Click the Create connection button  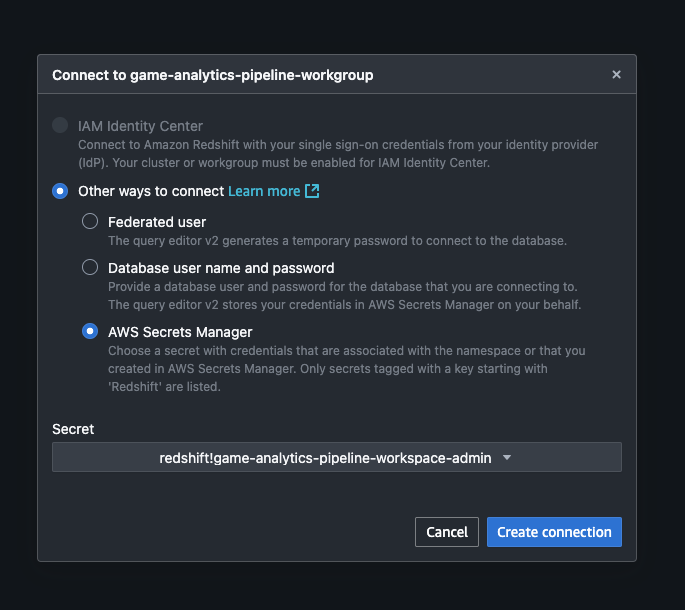click(554, 532)
